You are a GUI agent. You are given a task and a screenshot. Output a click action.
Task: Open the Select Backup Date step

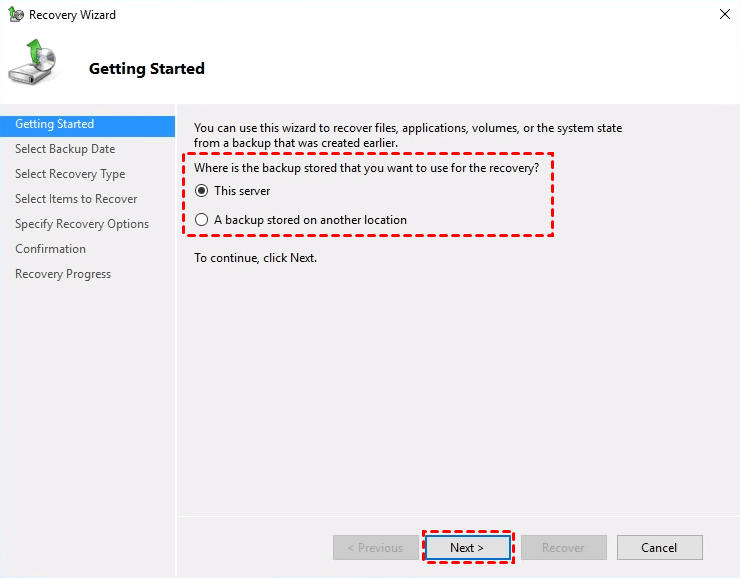(x=65, y=149)
